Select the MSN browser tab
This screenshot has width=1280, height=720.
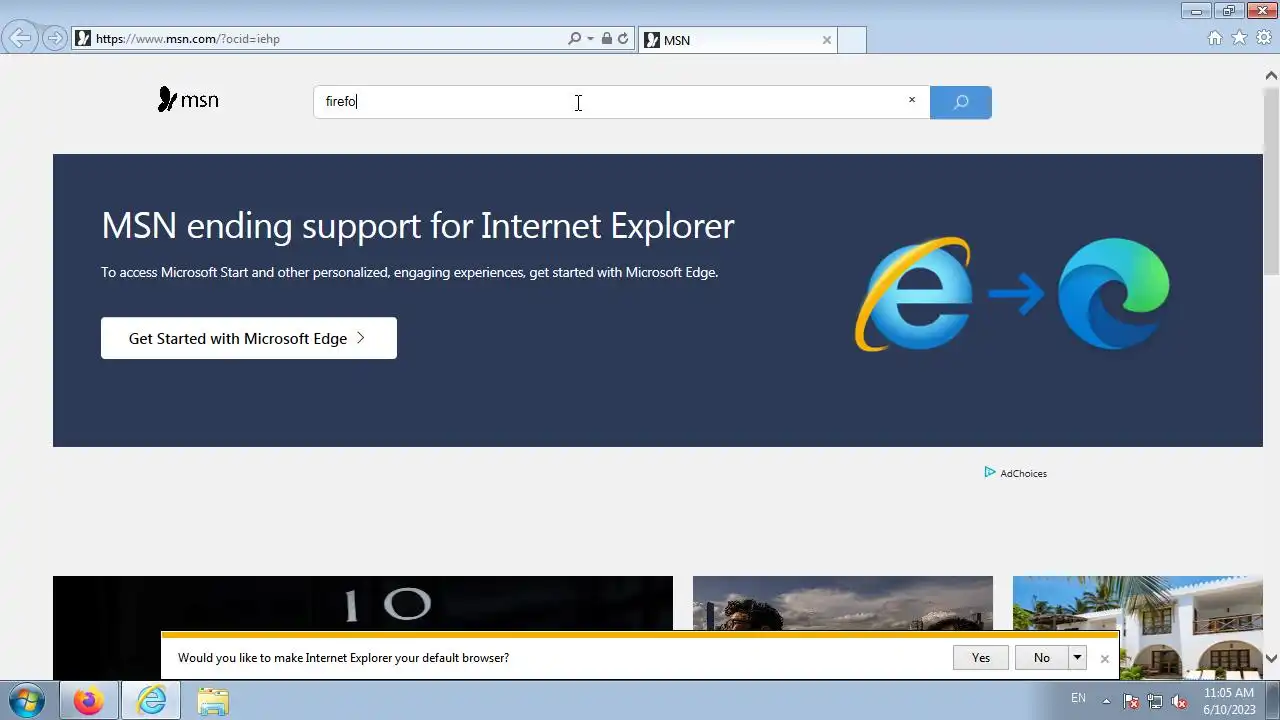pyautogui.click(x=737, y=40)
